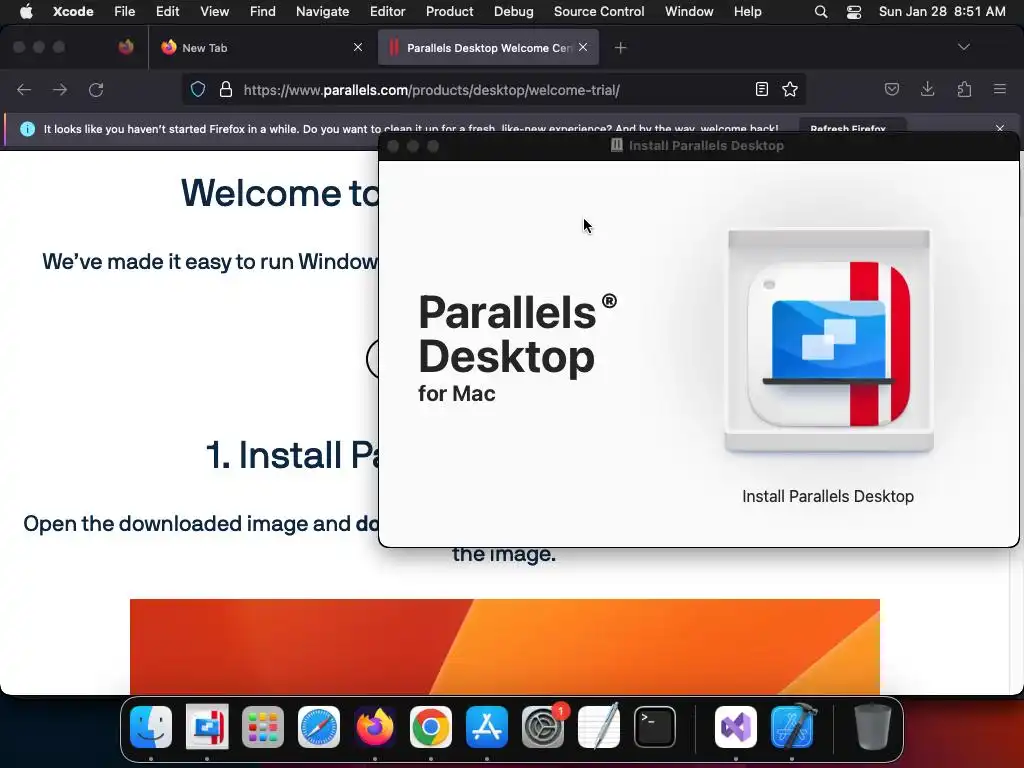The width and height of the screenshot is (1024, 768).
Task: Close the Parallels Desktop Welcome tab
Action: pyautogui.click(x=583, y=47)
